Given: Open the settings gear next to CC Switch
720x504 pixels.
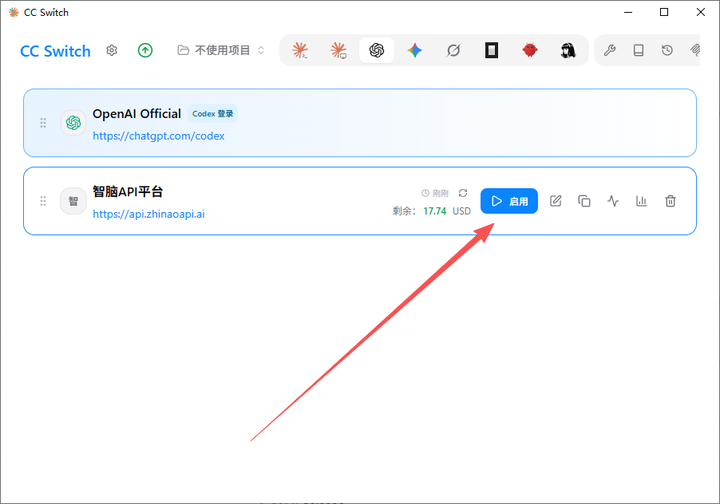Looking at the screenshot, I should (112, 50).
